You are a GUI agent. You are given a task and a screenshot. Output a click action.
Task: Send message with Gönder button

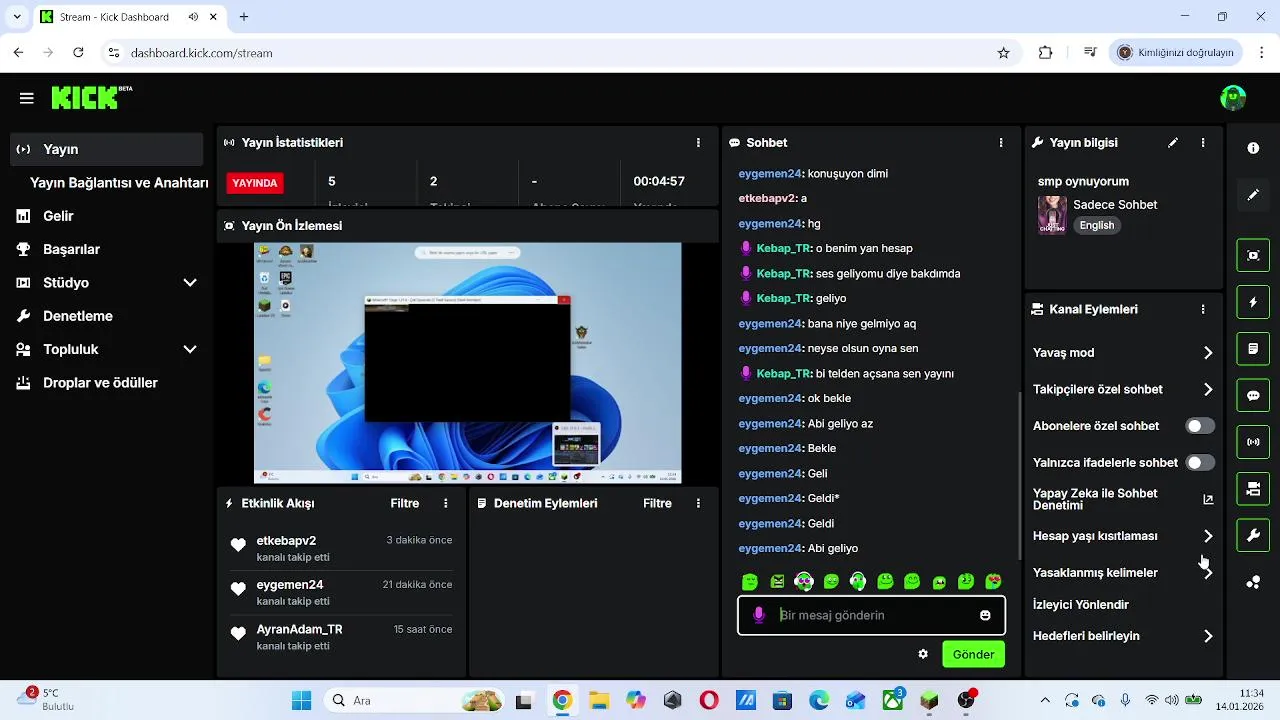point(973,654)
